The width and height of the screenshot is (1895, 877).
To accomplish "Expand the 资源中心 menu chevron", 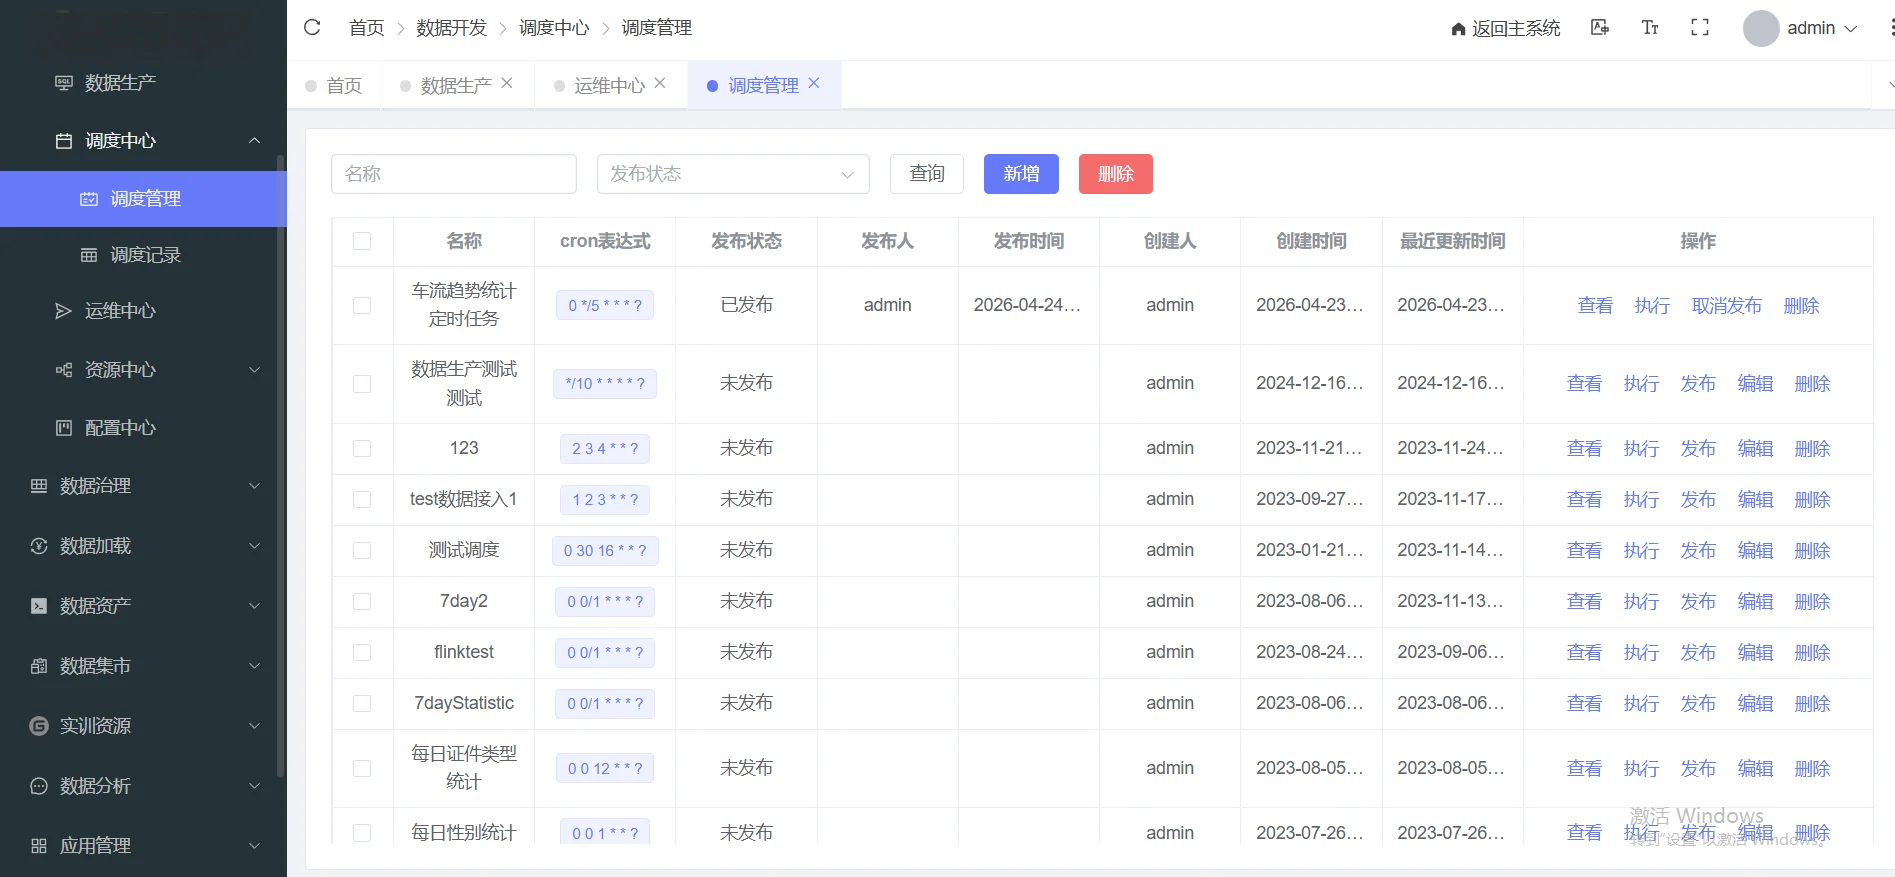I will coord(254,370).
